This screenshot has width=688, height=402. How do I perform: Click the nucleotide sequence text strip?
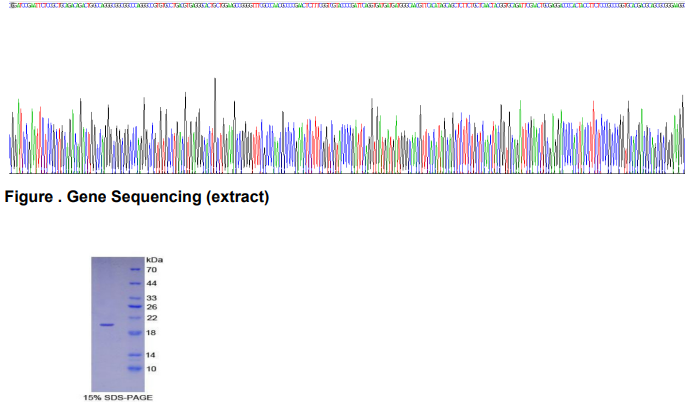(347, 6)
